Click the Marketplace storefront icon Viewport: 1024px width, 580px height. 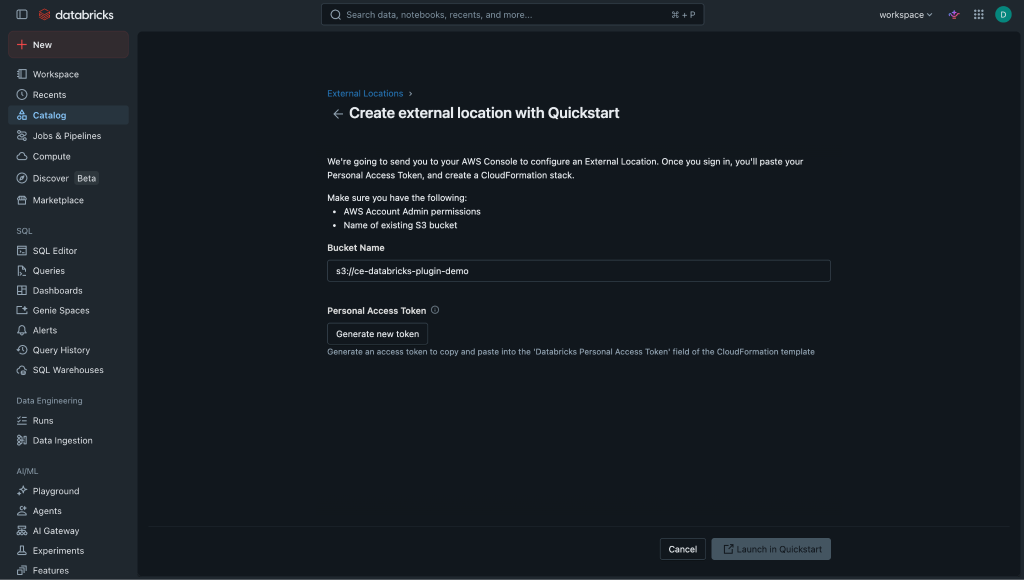(x=22, y=200)
